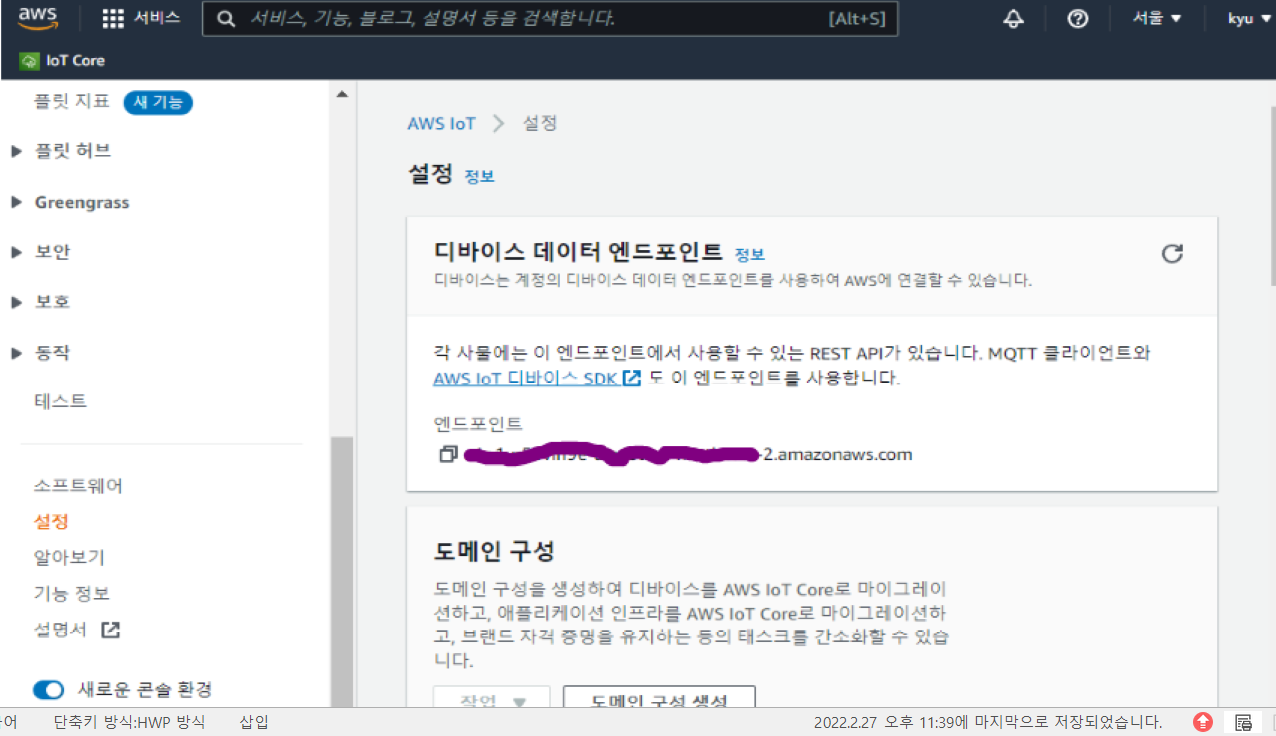Expand the Greengrass section
The width and height of the screenshot is (1276, 736).
16,202
